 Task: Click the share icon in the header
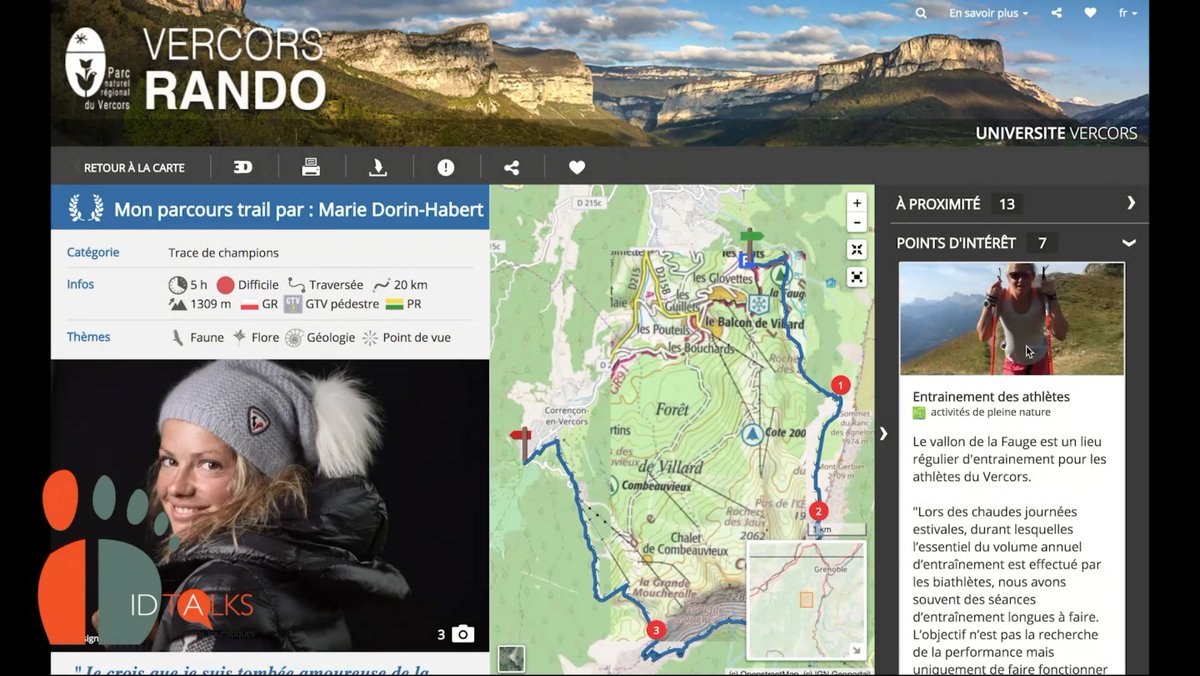coord(1057,13)
